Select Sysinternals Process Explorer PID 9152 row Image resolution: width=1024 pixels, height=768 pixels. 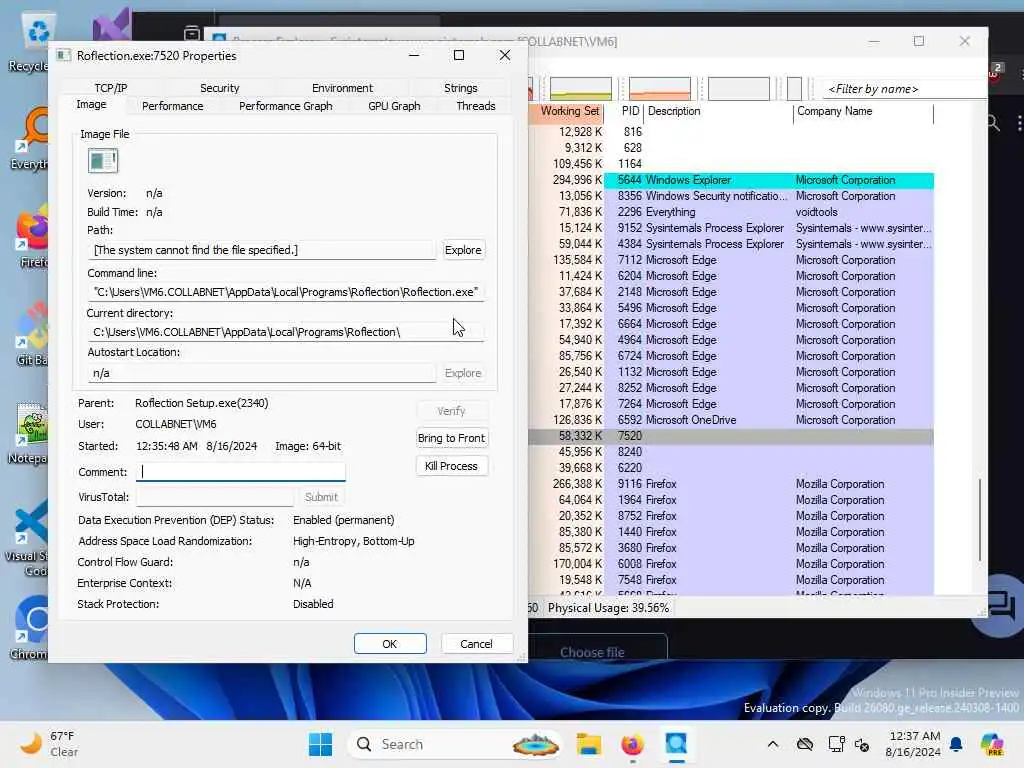pyautogui.click(x=731, y=228)
